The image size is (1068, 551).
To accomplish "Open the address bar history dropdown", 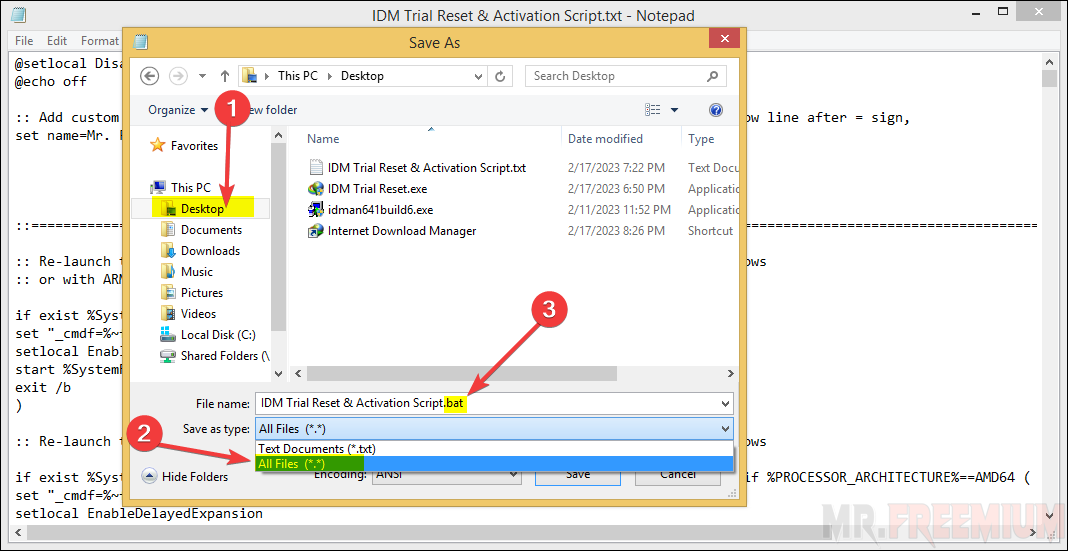I will pyautogui.click(x=479, y=76).
